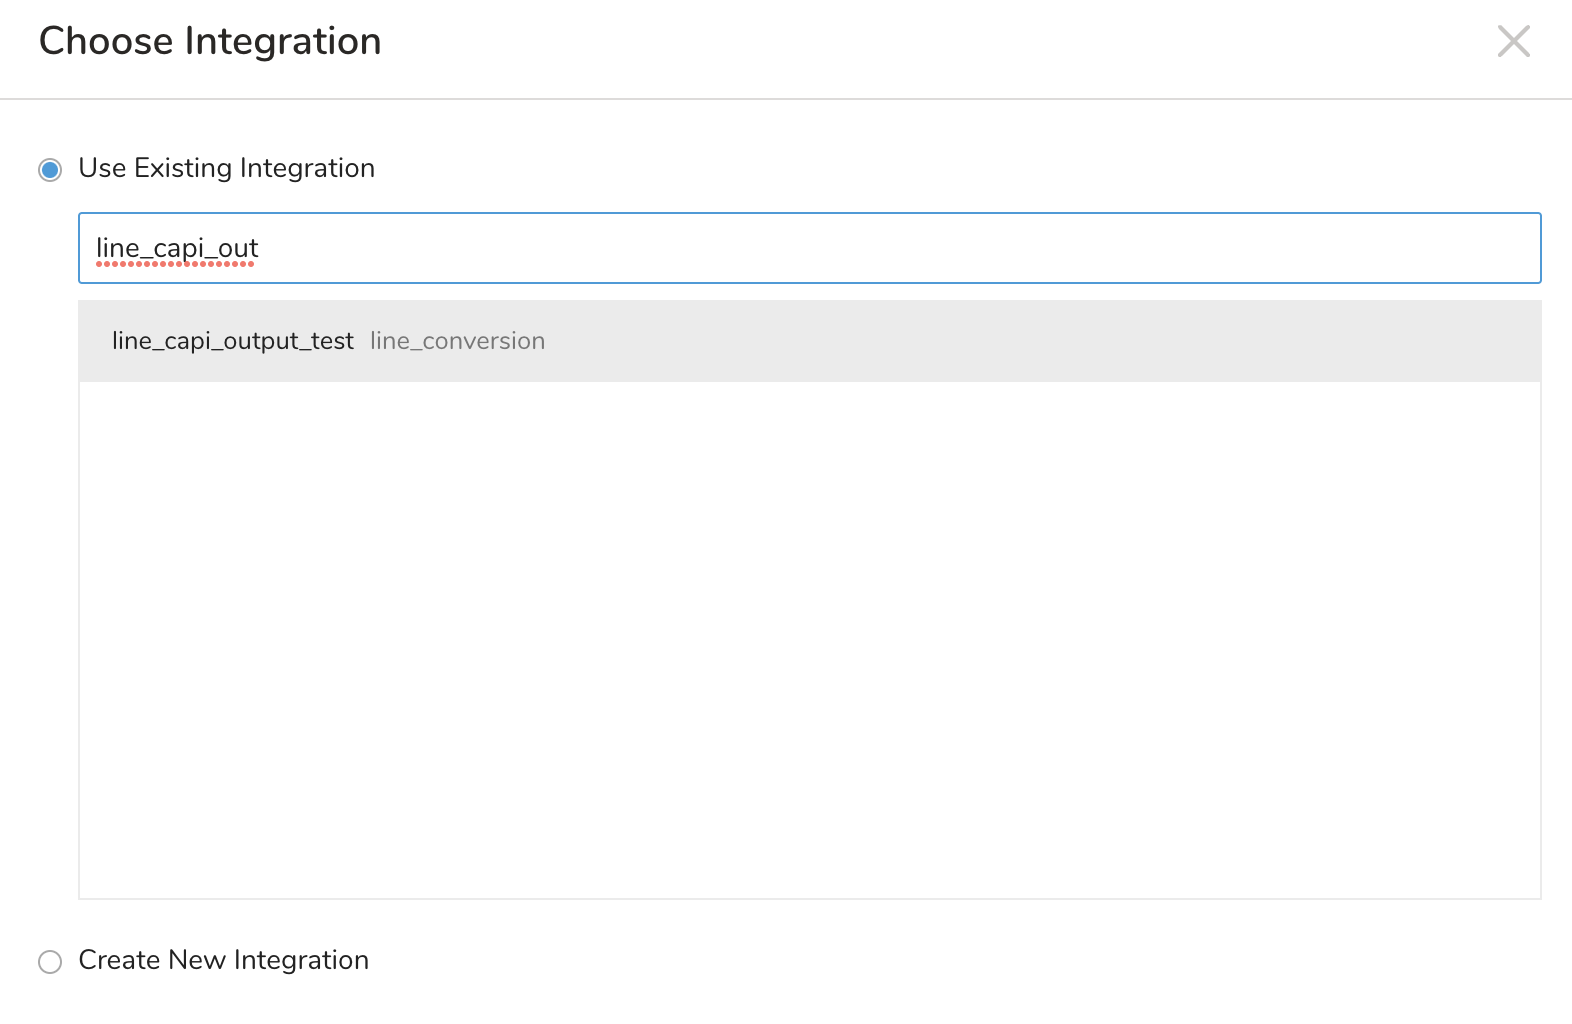Viewport: 1572px width, 1024px height.
Task: Dismiss dialog using the X icon
Action: pyautogui.click(x=1513, y=41)
